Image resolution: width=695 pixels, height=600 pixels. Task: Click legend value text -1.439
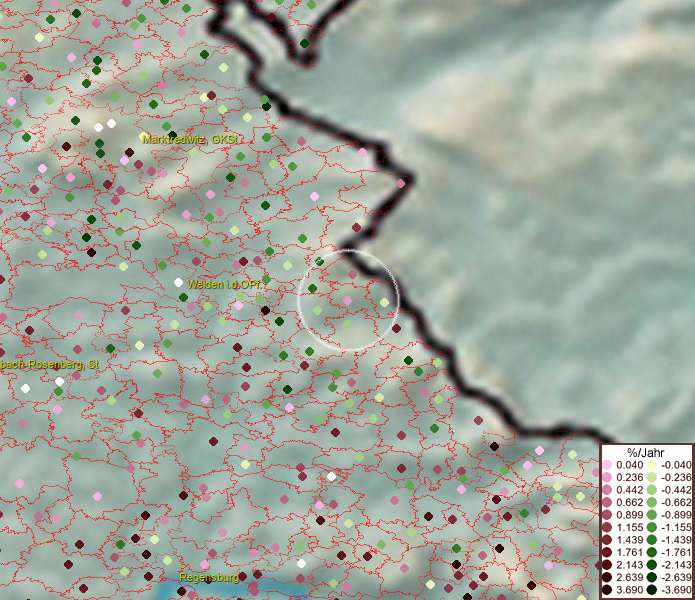click(676, 540)
